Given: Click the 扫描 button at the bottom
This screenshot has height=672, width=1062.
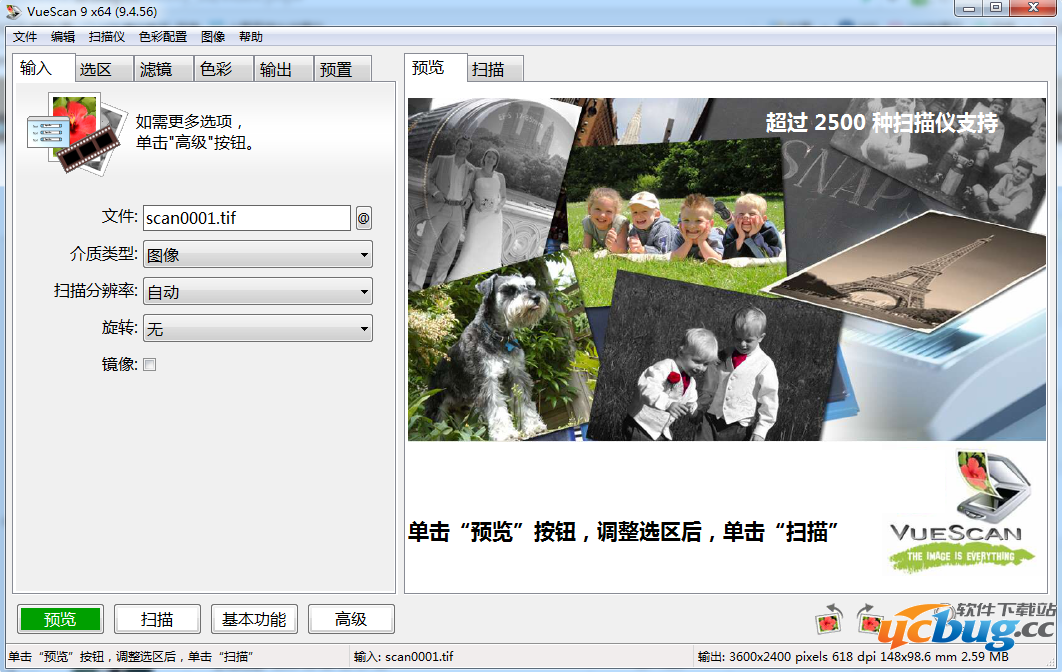Looking at the screenshot, I should (156, 618).
